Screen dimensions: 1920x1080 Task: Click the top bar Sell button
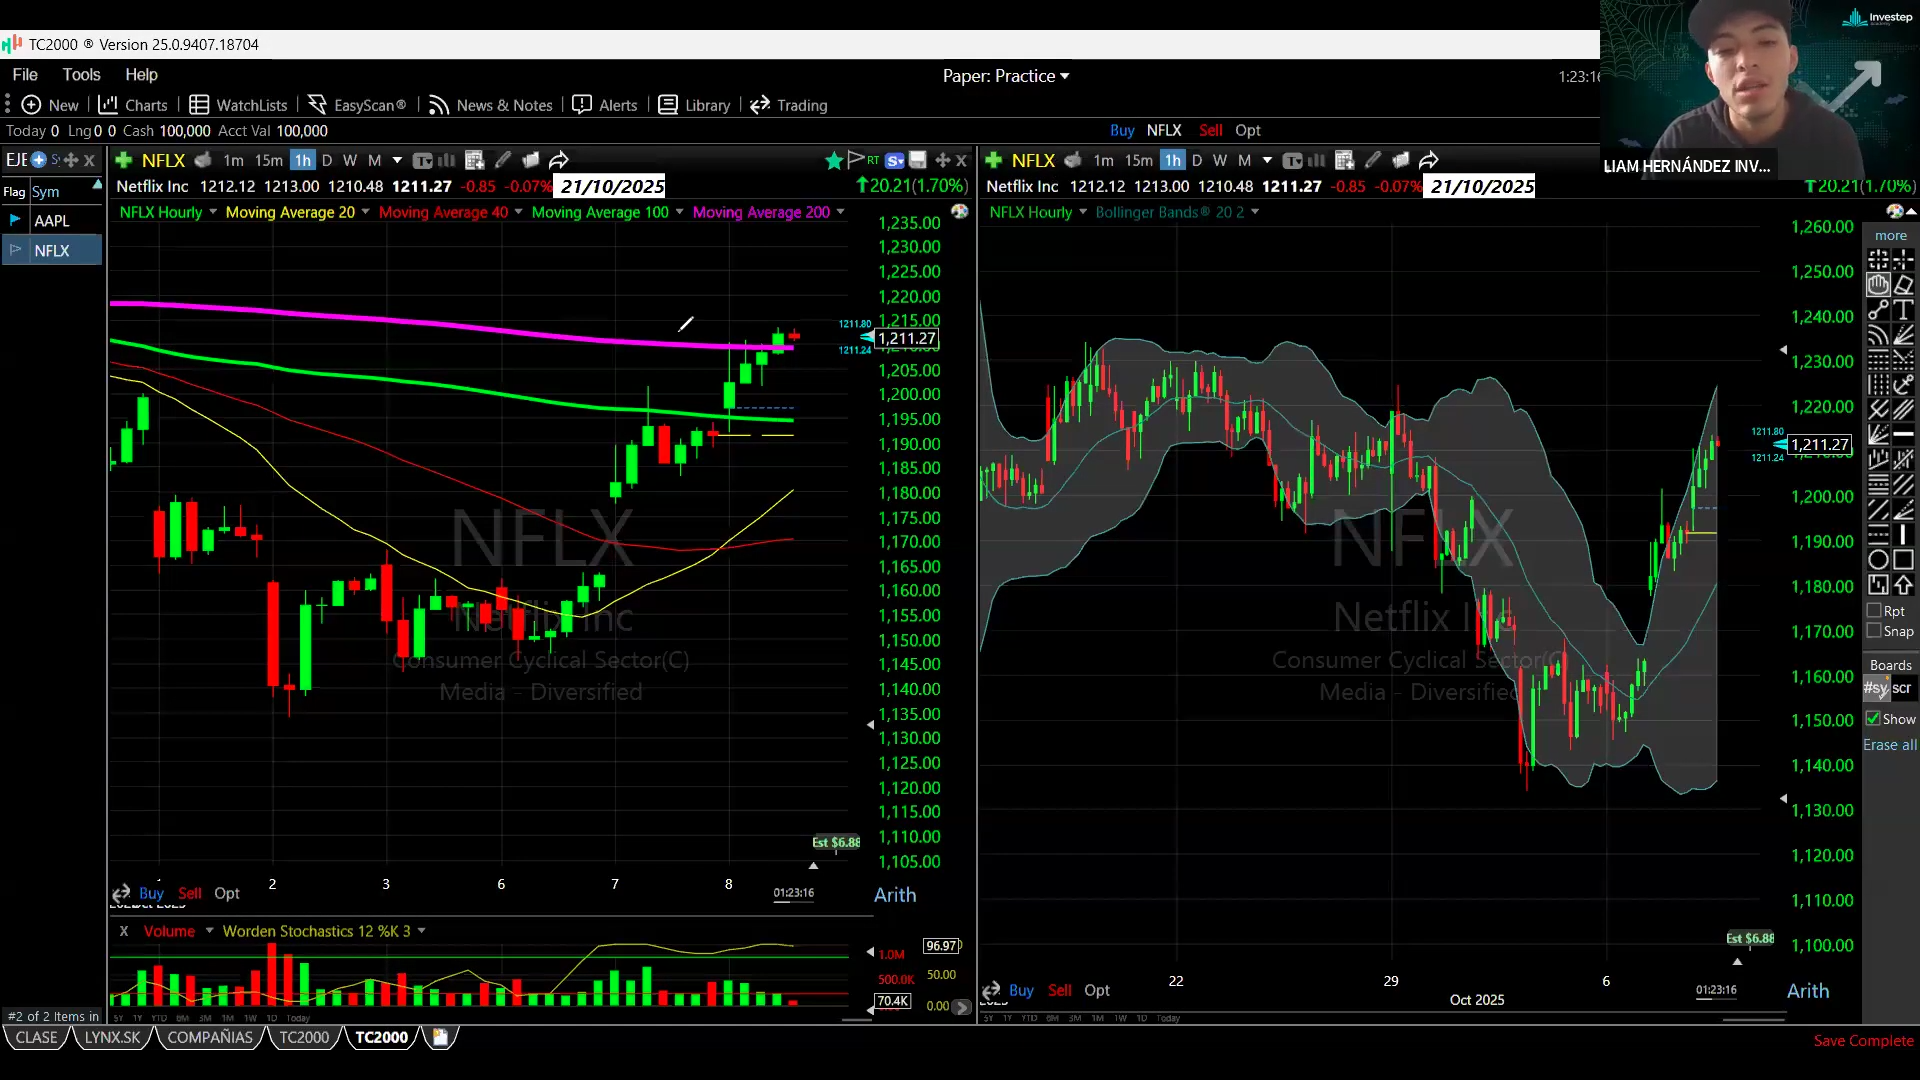[1210, 130]
